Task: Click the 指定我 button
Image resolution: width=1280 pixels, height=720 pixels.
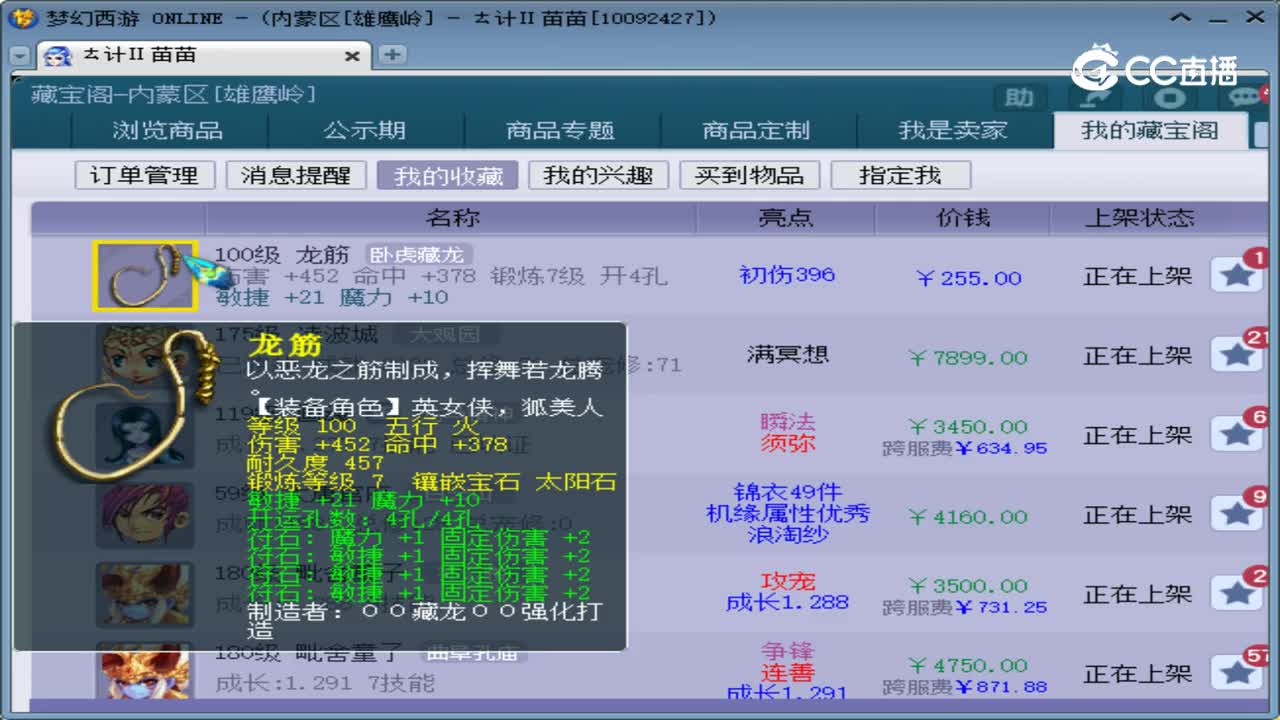Action: click(899, 174)
